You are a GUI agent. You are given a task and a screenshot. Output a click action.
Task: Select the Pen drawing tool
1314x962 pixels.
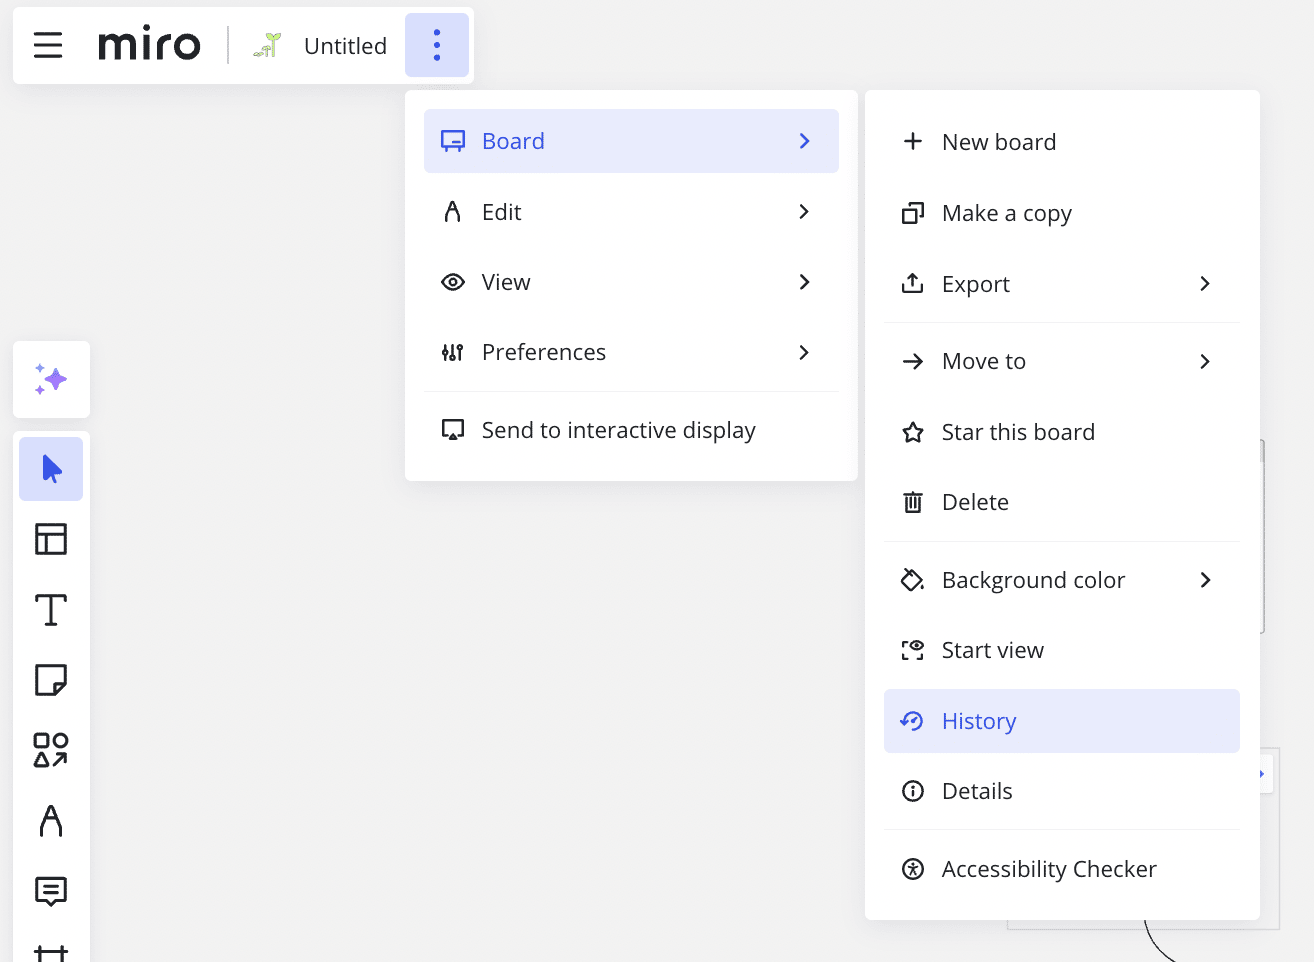click(x=51, y=821)
